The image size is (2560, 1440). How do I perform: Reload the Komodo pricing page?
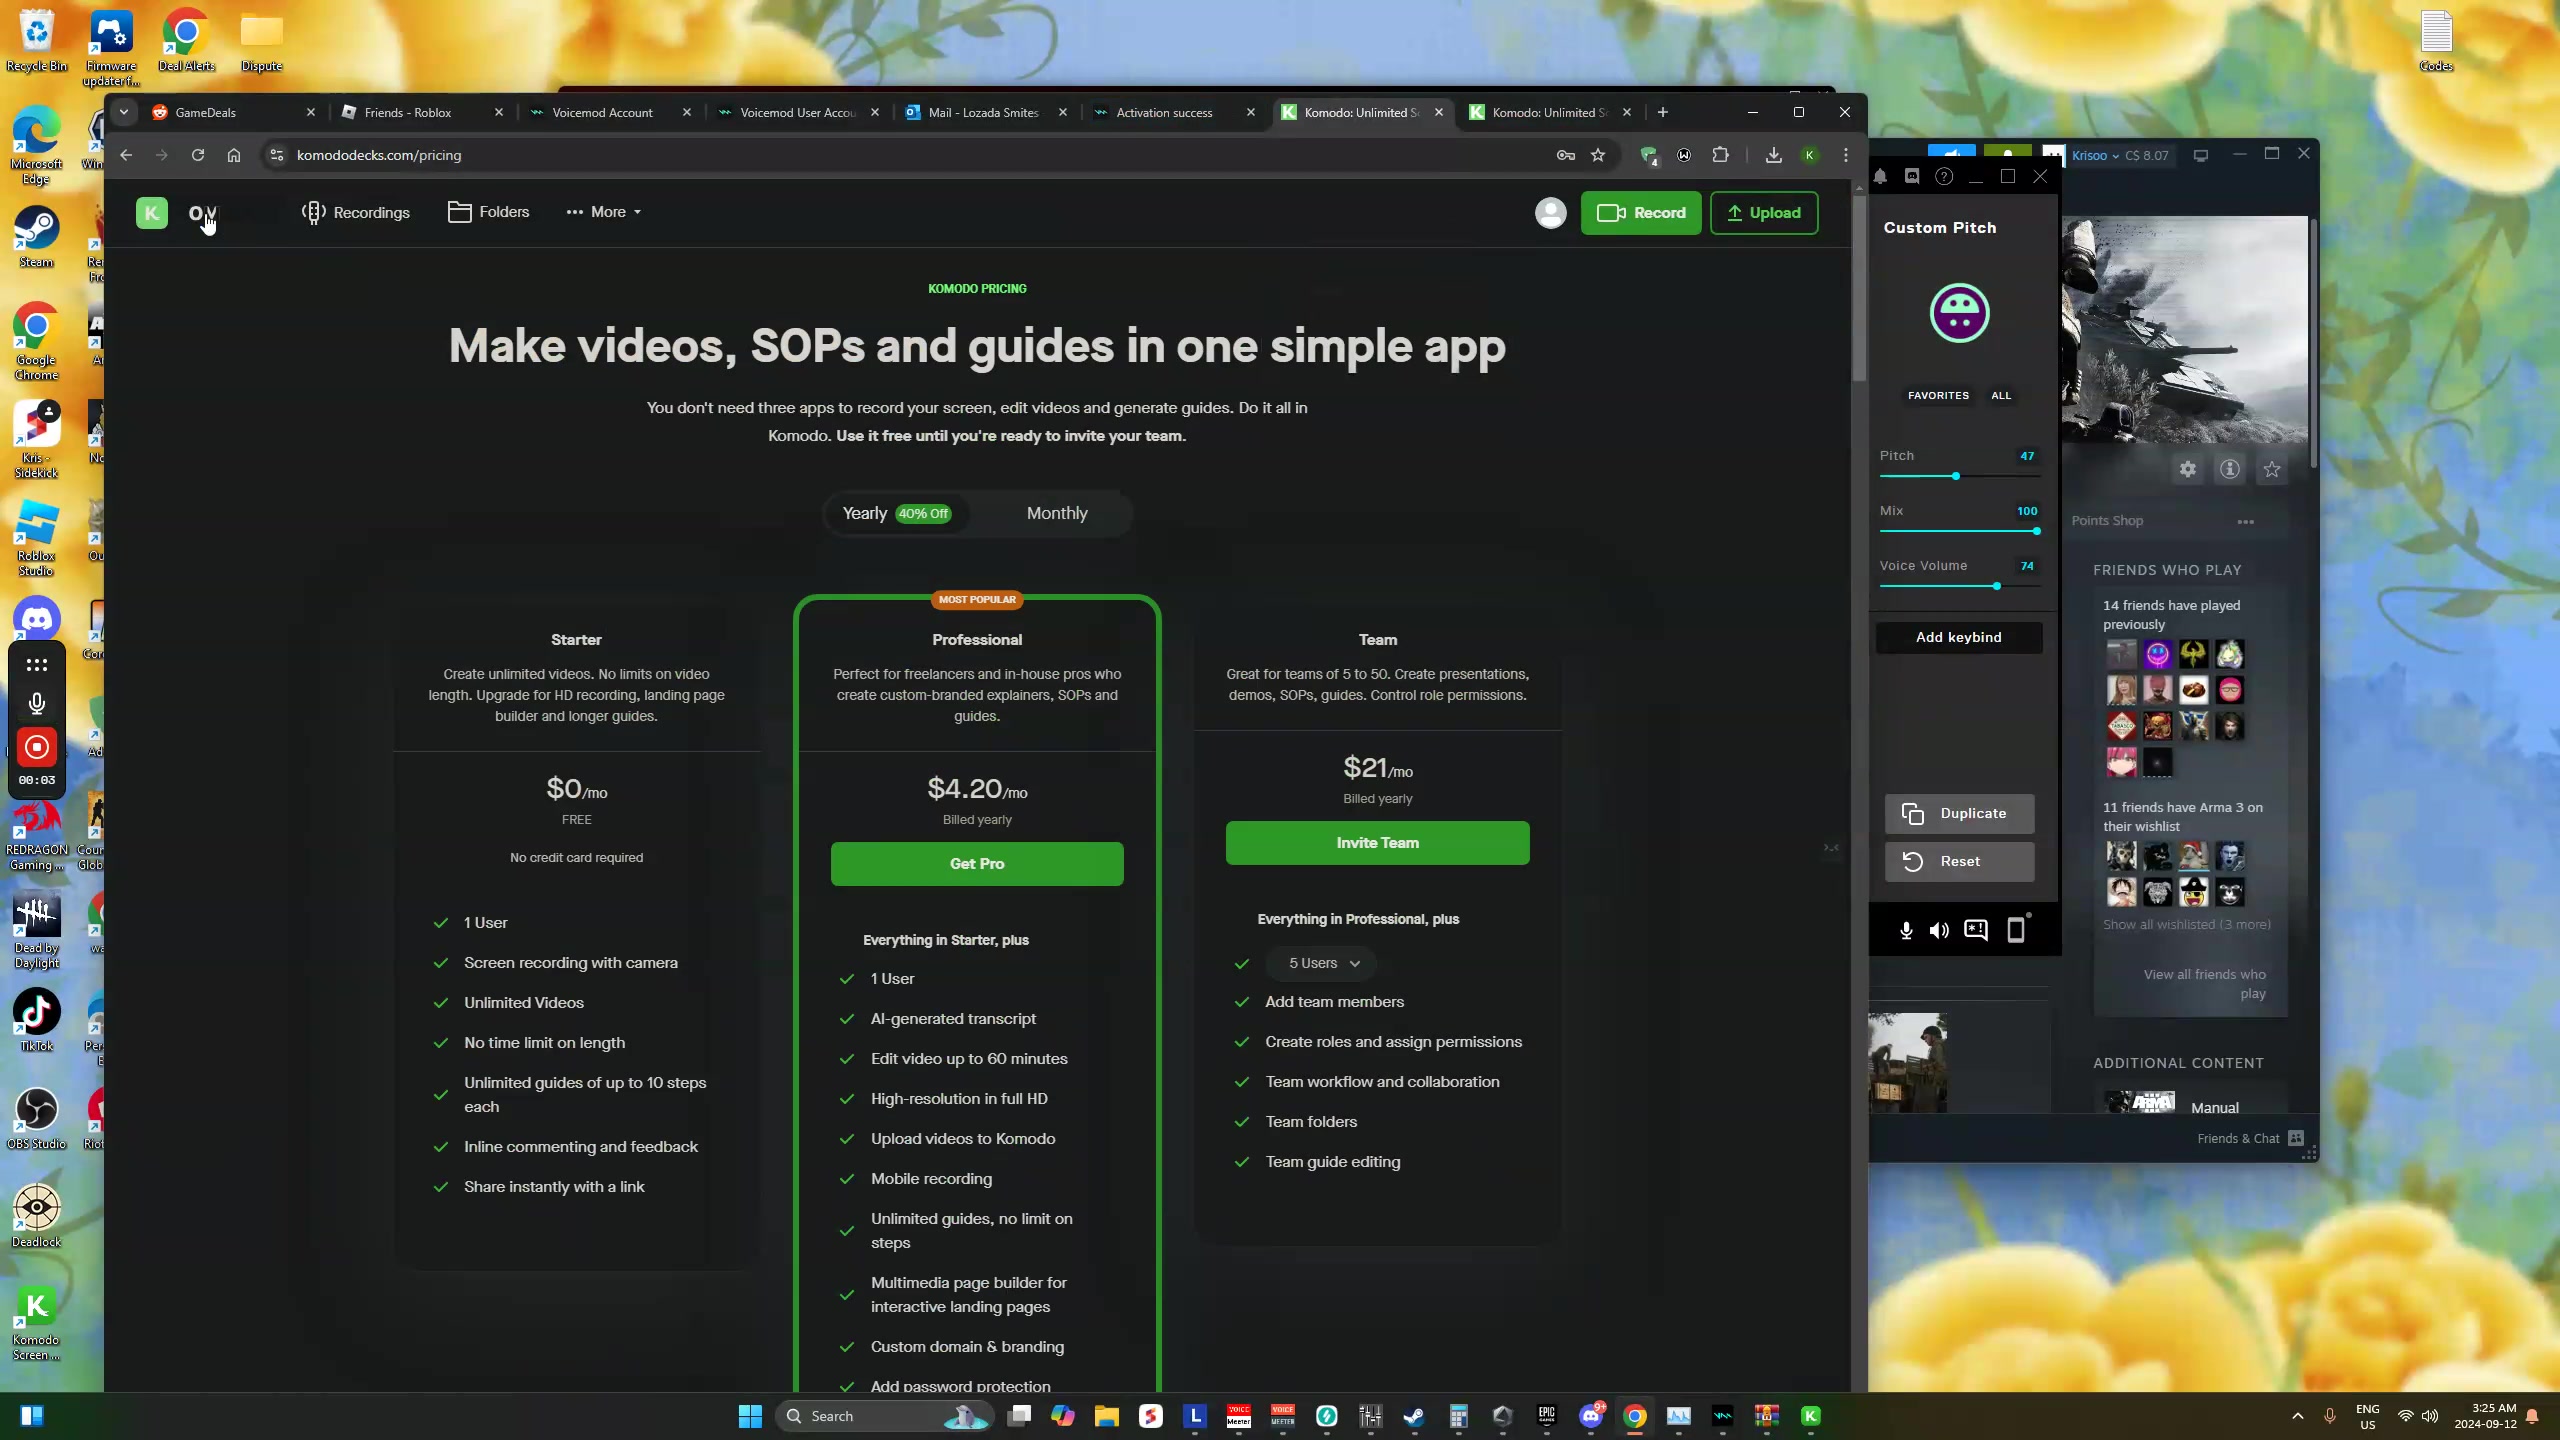198,155
